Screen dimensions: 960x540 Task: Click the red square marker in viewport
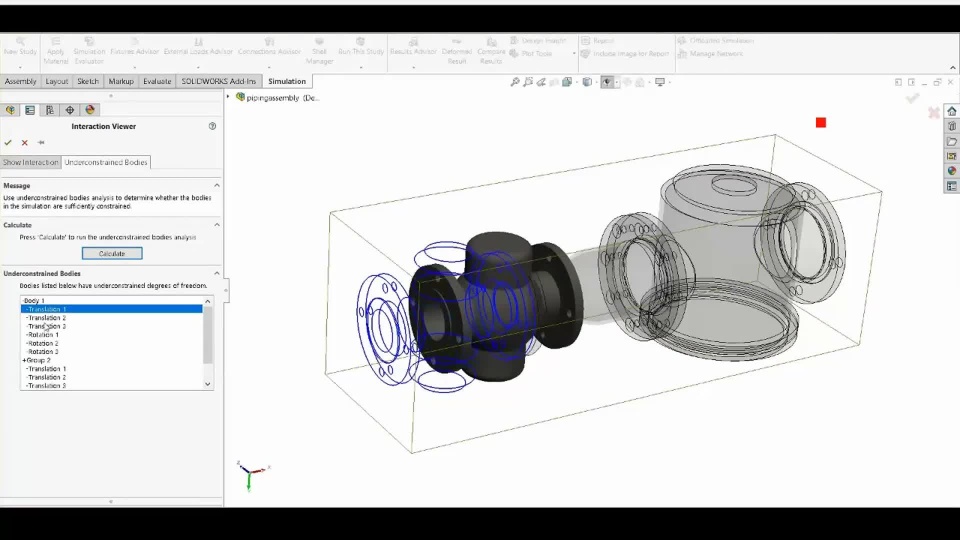[x=821, y=122]
